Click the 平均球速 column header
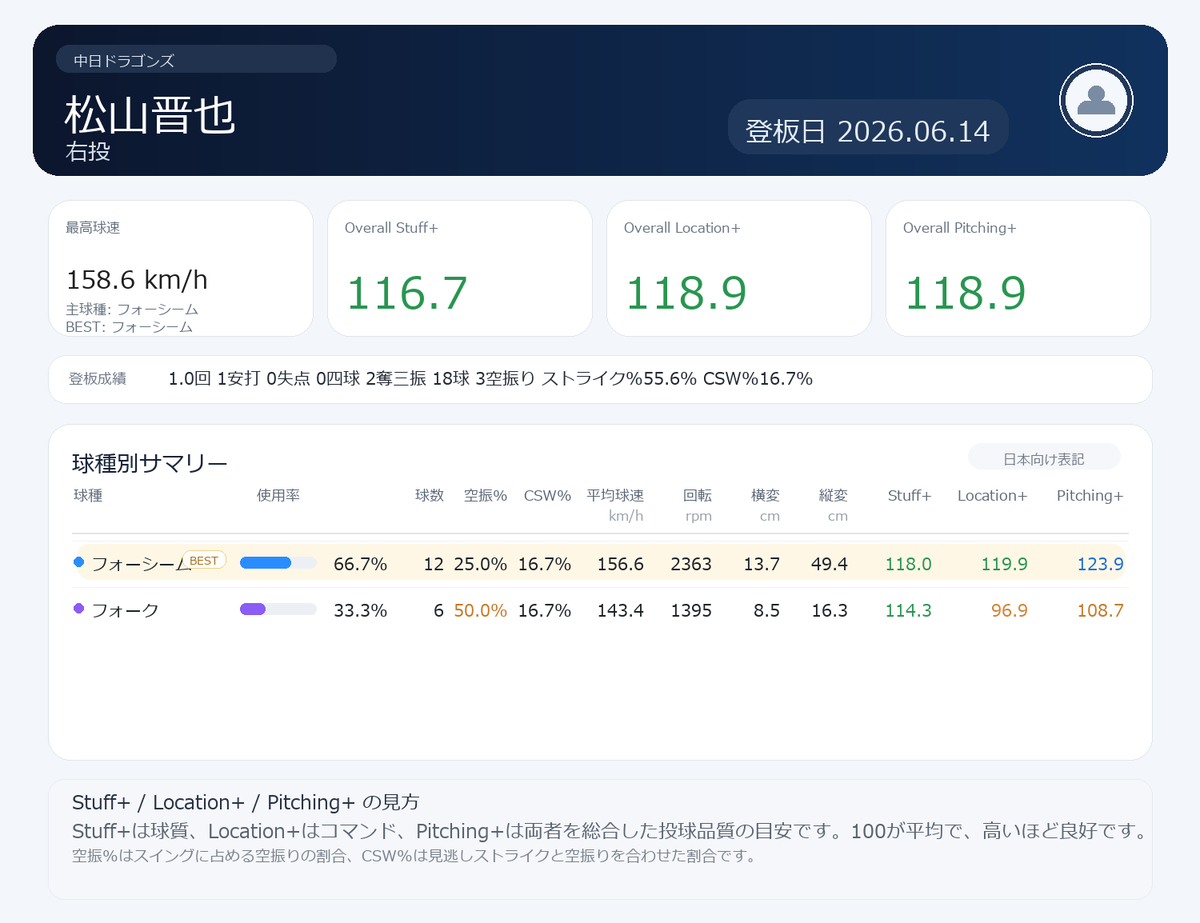This screenshot has height=923, width=1200. [x=615, y=495]
